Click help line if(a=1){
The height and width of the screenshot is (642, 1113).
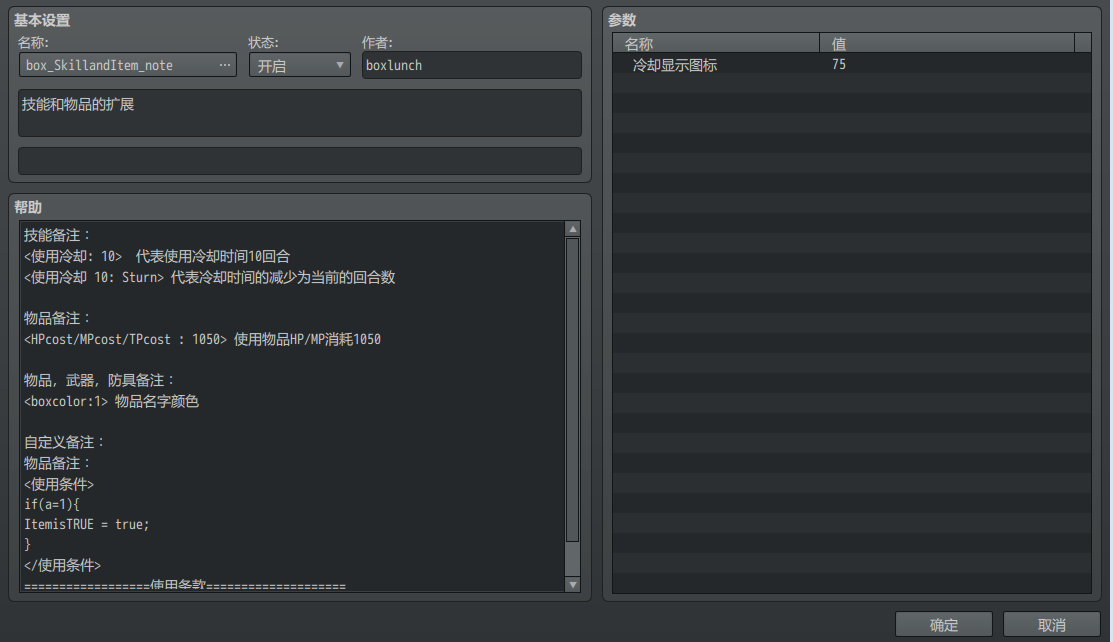(x=52, y=504)
